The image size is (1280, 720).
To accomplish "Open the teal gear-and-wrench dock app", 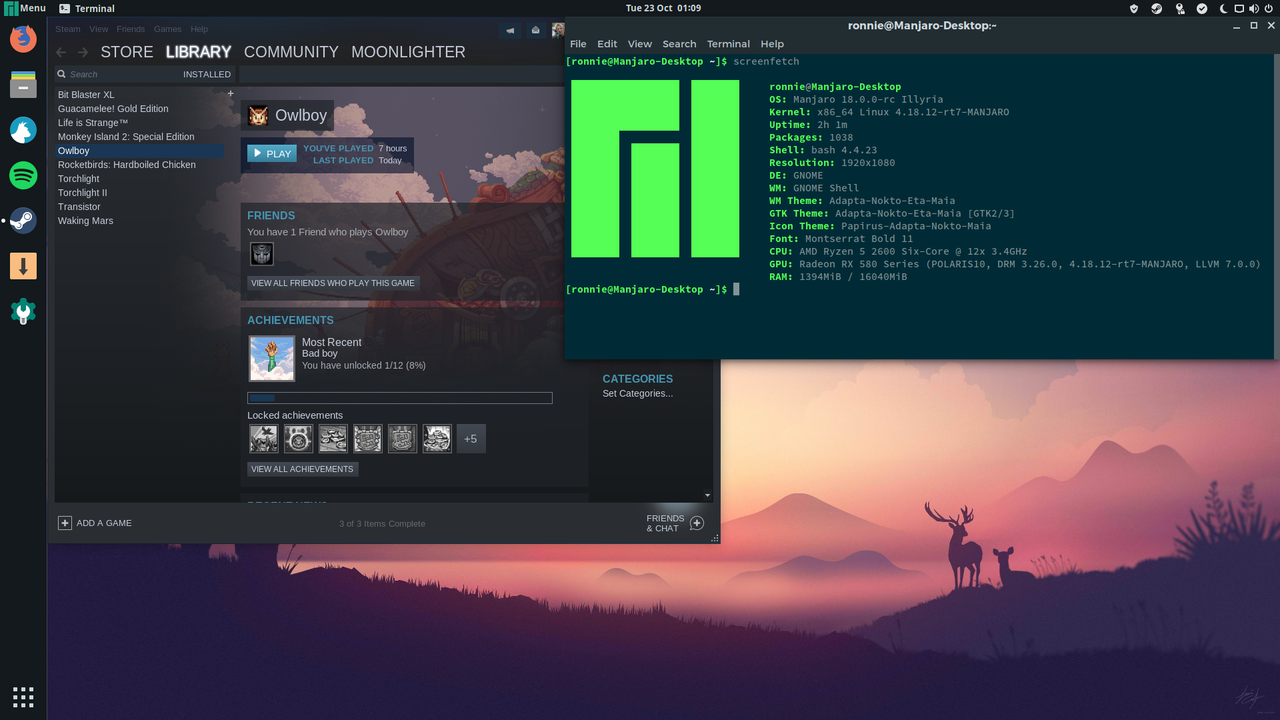I will (23, 311).
